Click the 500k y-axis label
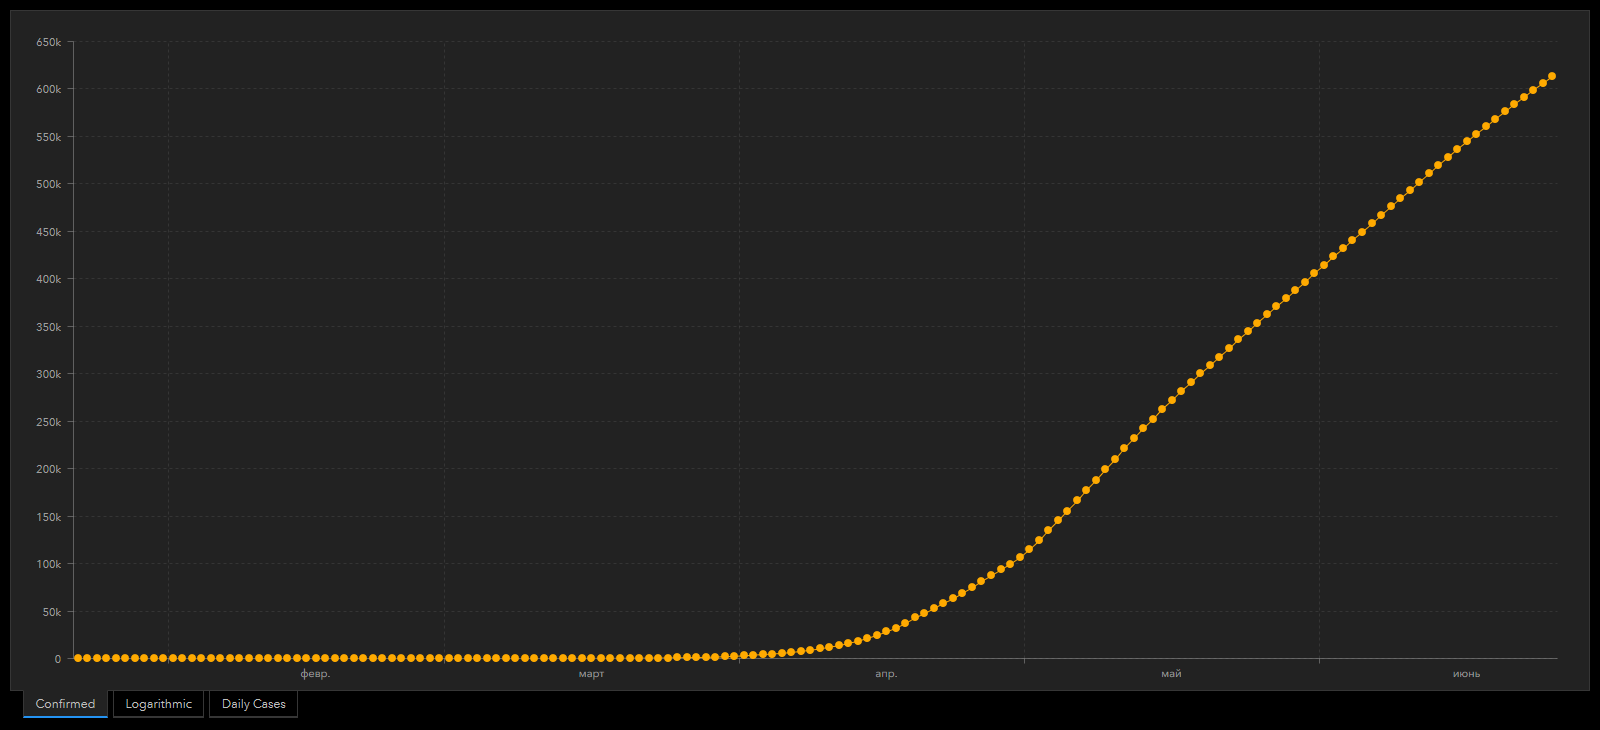 [x=49, y=184]
